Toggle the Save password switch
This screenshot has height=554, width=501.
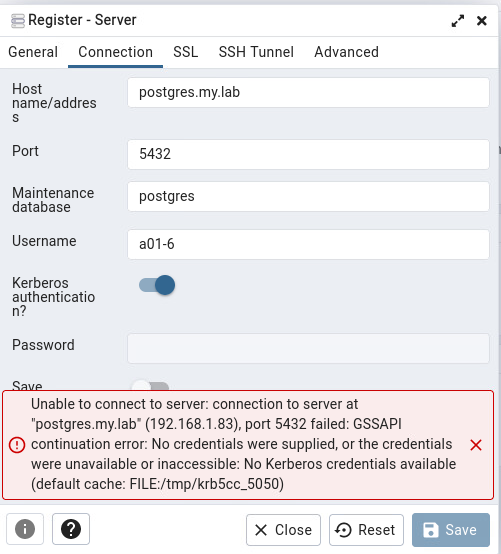[150, 386]
